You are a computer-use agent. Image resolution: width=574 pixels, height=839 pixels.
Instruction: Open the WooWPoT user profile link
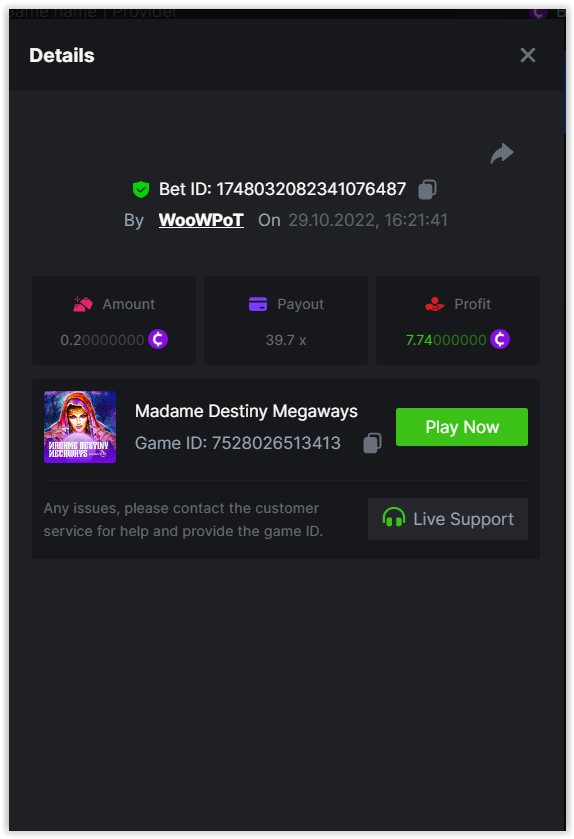click(201, 220)
